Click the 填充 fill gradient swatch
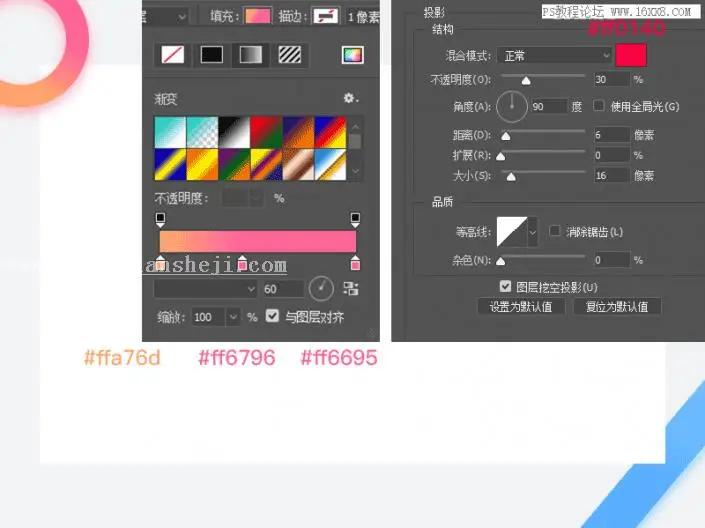Screen dimensions: 705x528 pyautogui.click(x=258, y=16)
